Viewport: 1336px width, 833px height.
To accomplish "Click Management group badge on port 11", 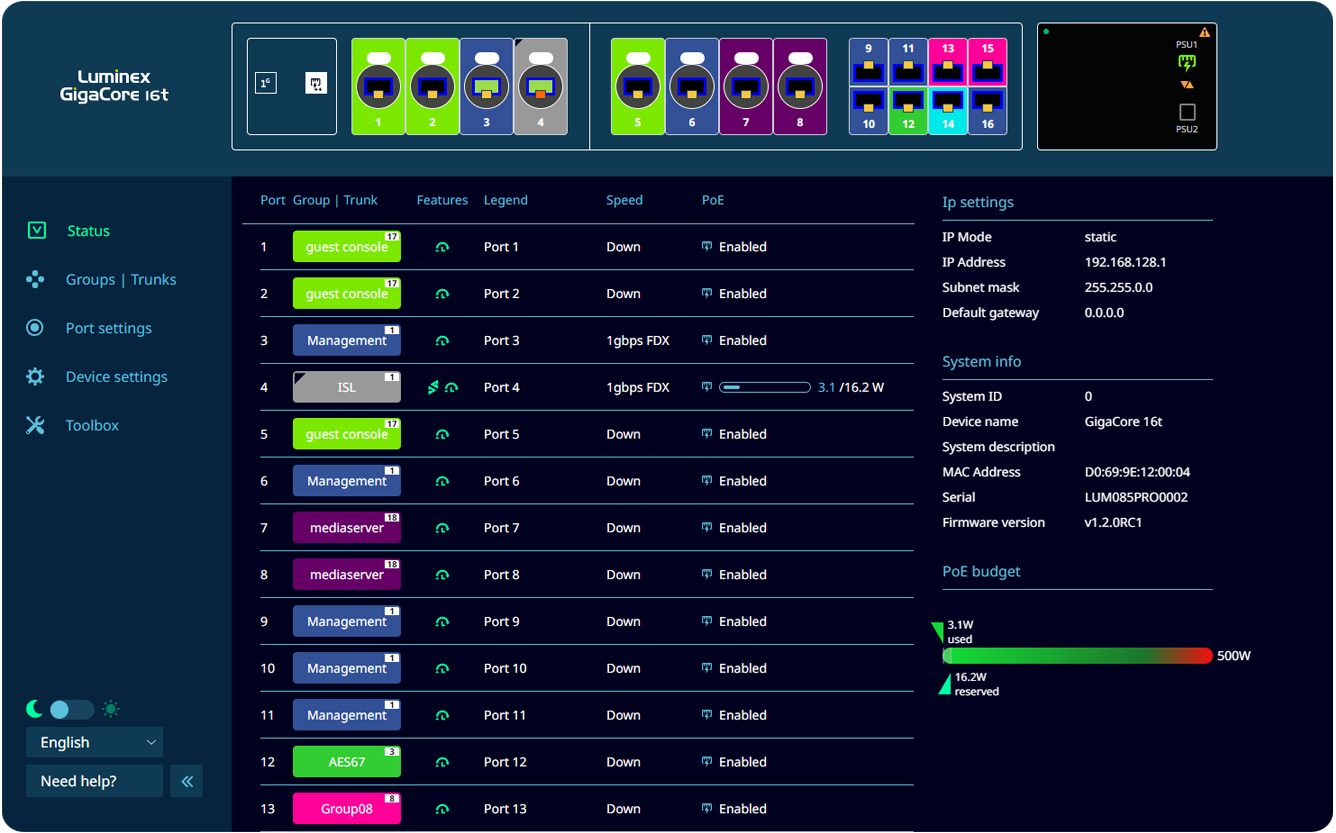I will [347, 715].
